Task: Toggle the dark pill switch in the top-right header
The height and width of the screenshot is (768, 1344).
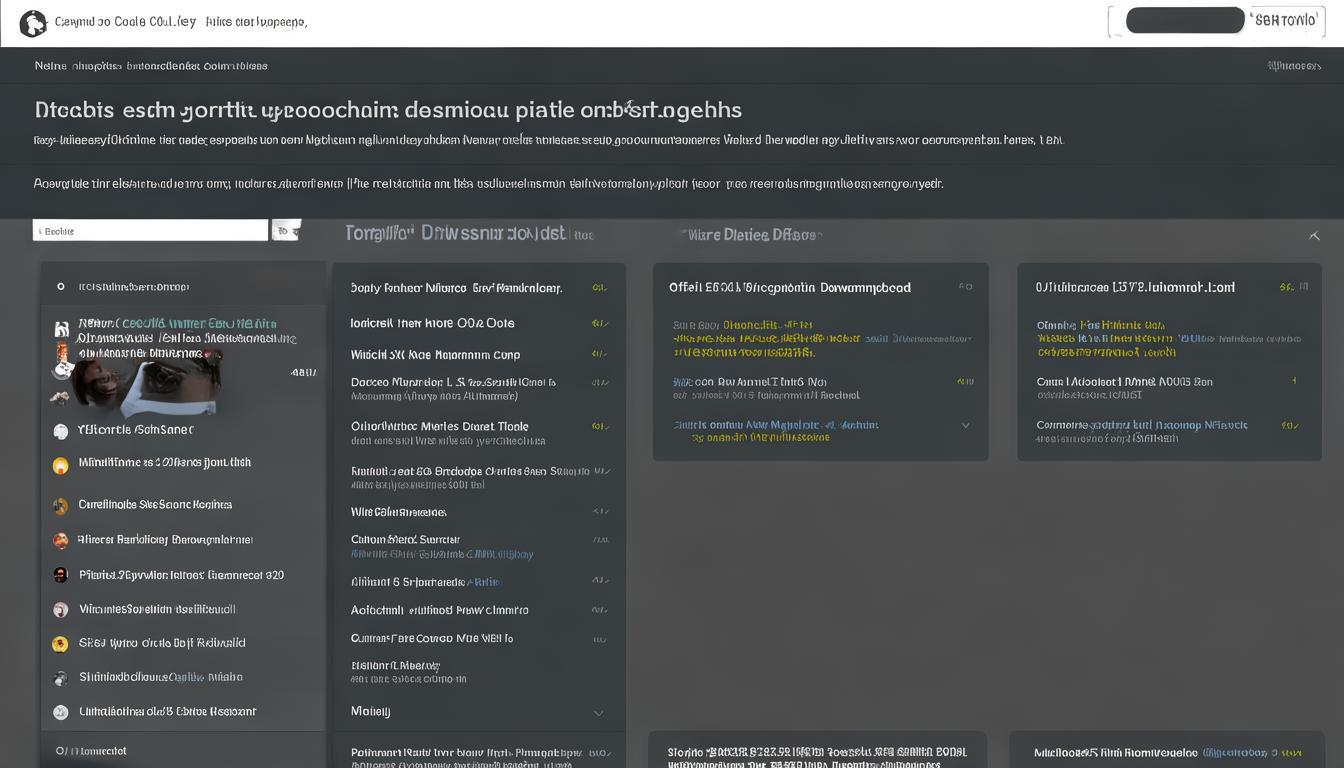Action: click(1184, 20)
